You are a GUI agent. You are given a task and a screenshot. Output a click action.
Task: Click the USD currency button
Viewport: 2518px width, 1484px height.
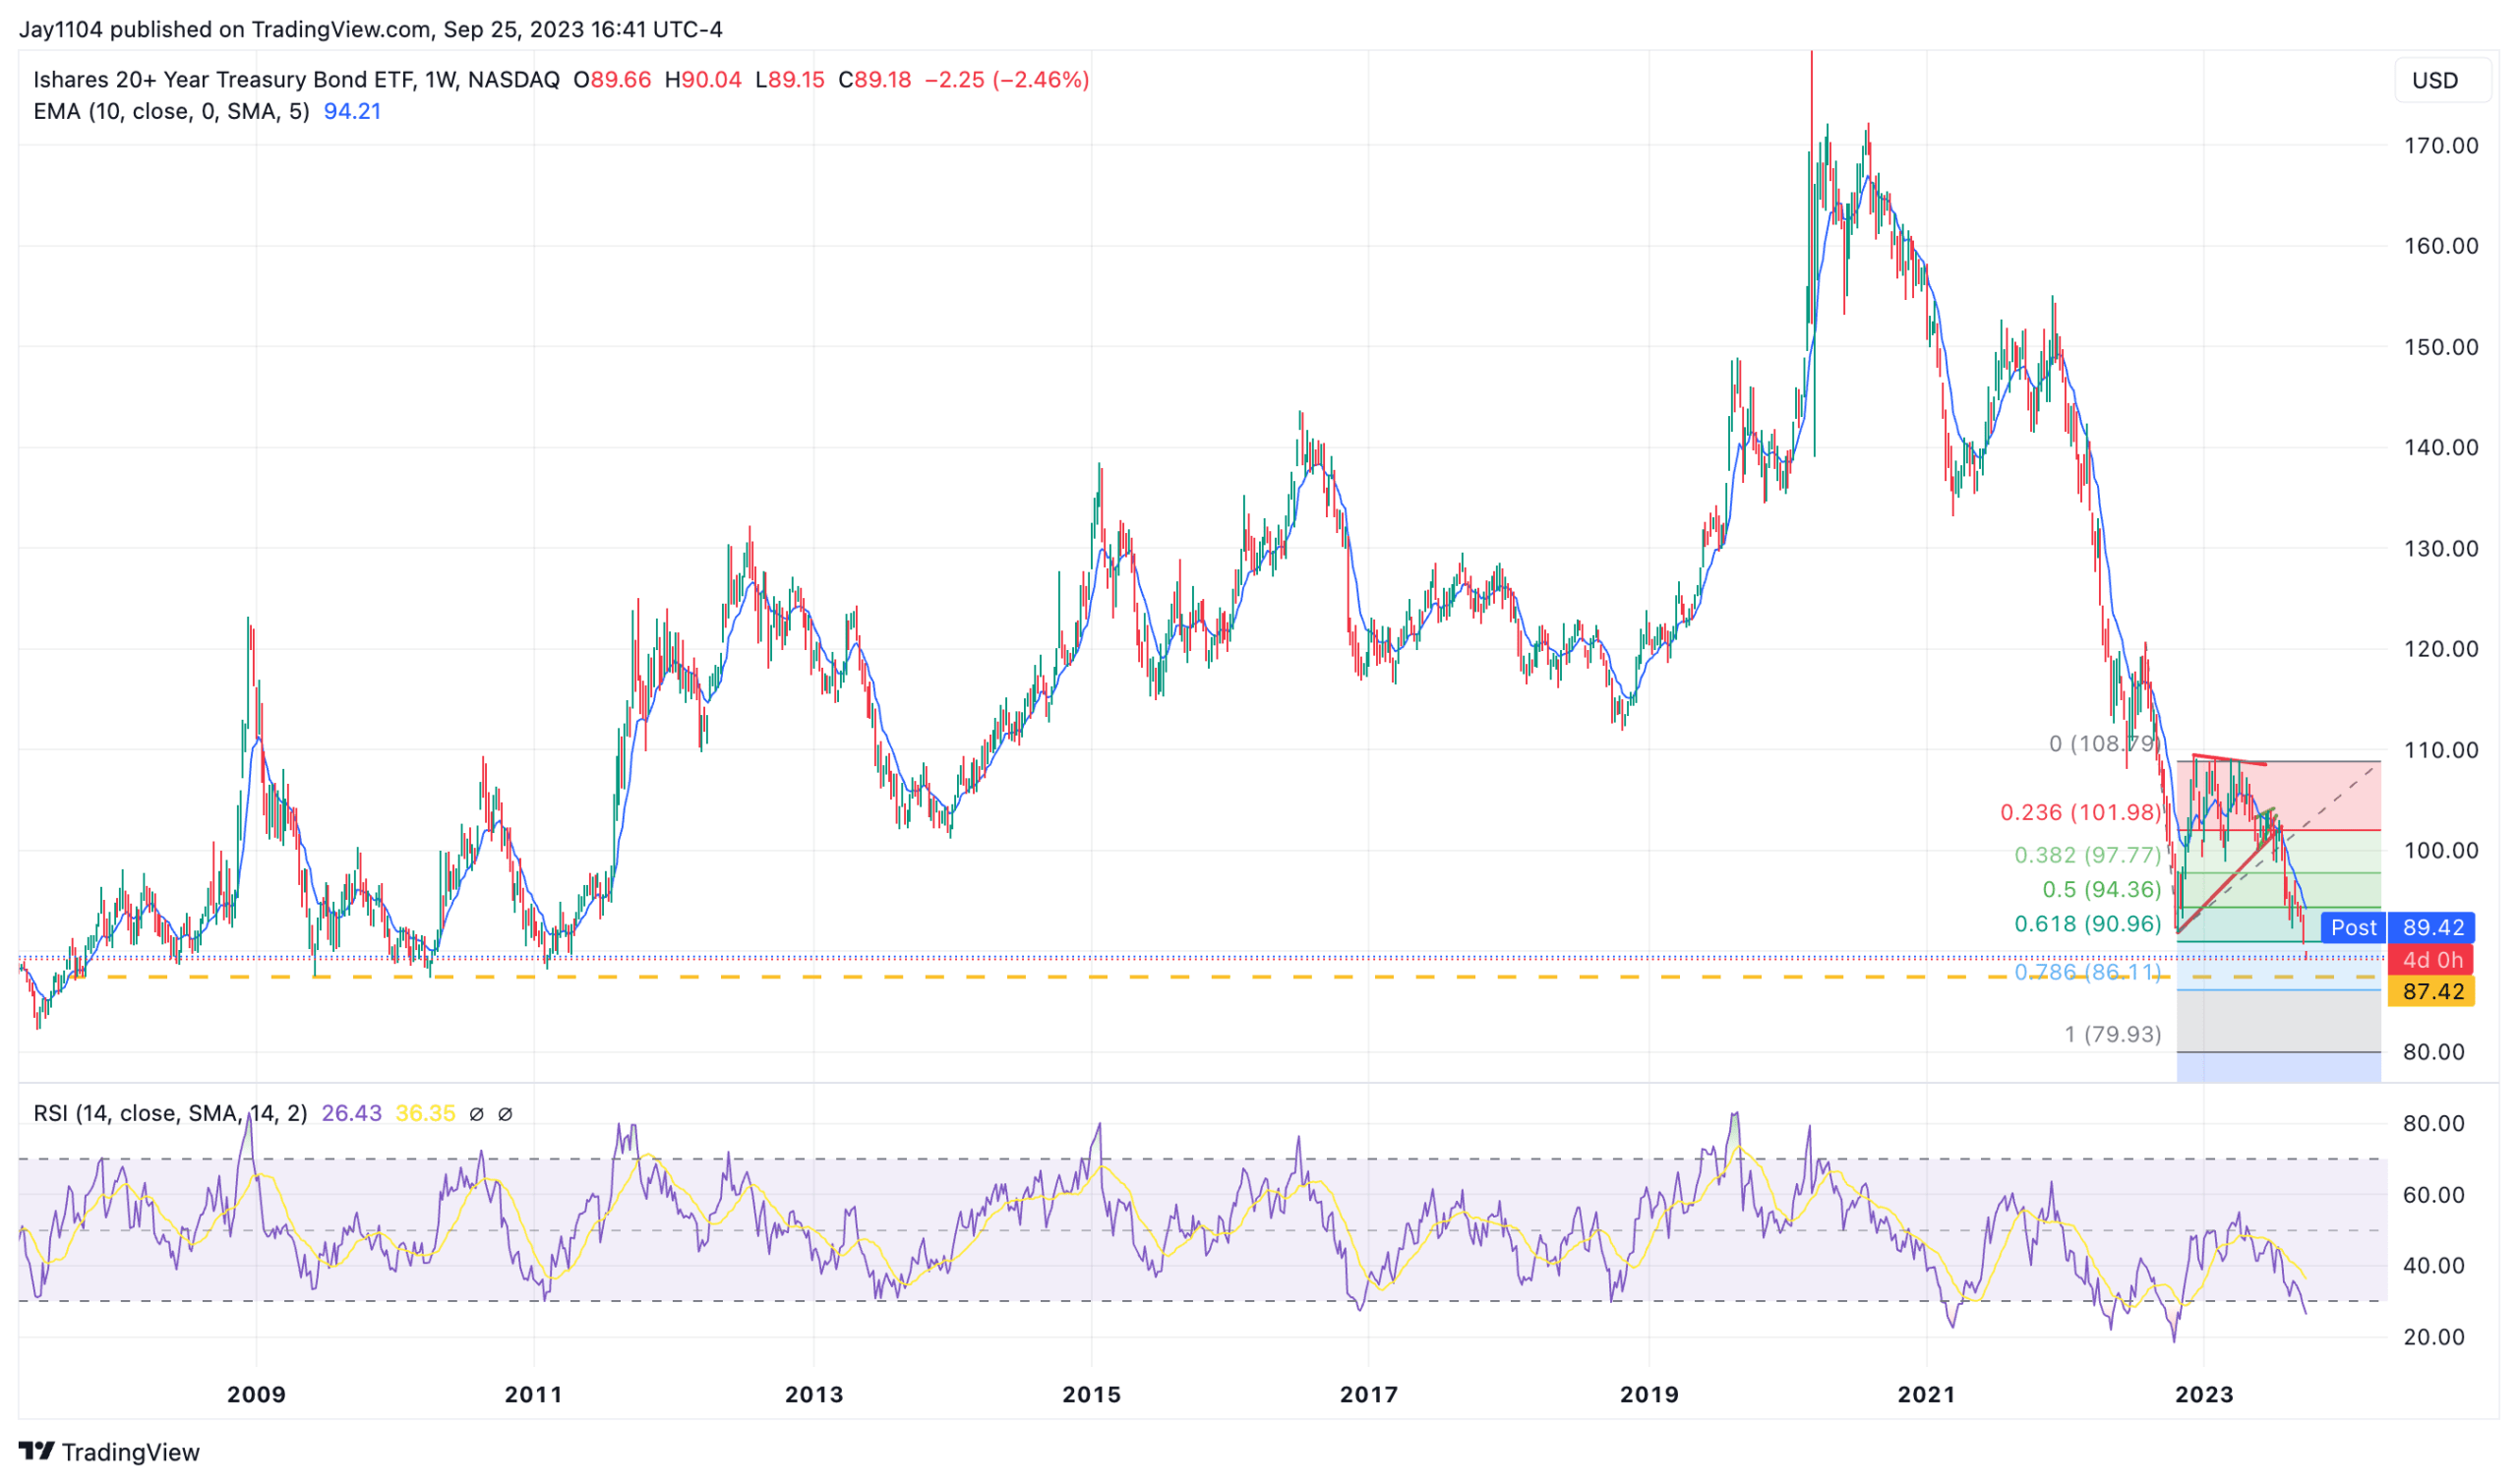point(2440,80)
